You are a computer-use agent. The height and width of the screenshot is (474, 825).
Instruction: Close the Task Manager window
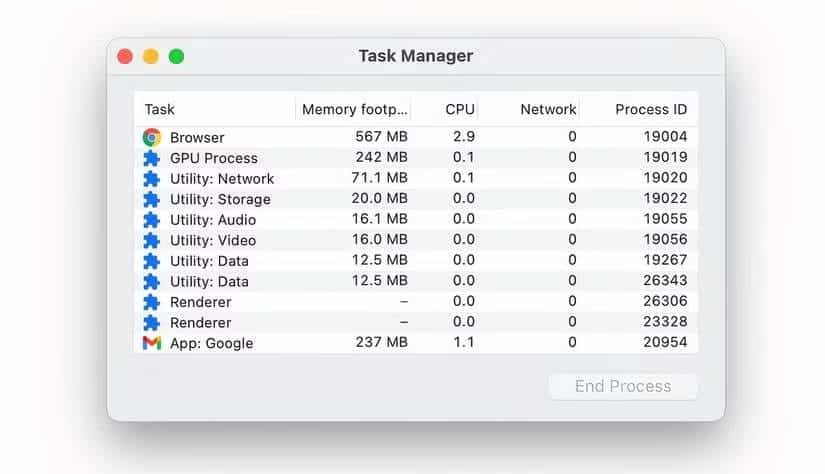(x=126, y=56)
